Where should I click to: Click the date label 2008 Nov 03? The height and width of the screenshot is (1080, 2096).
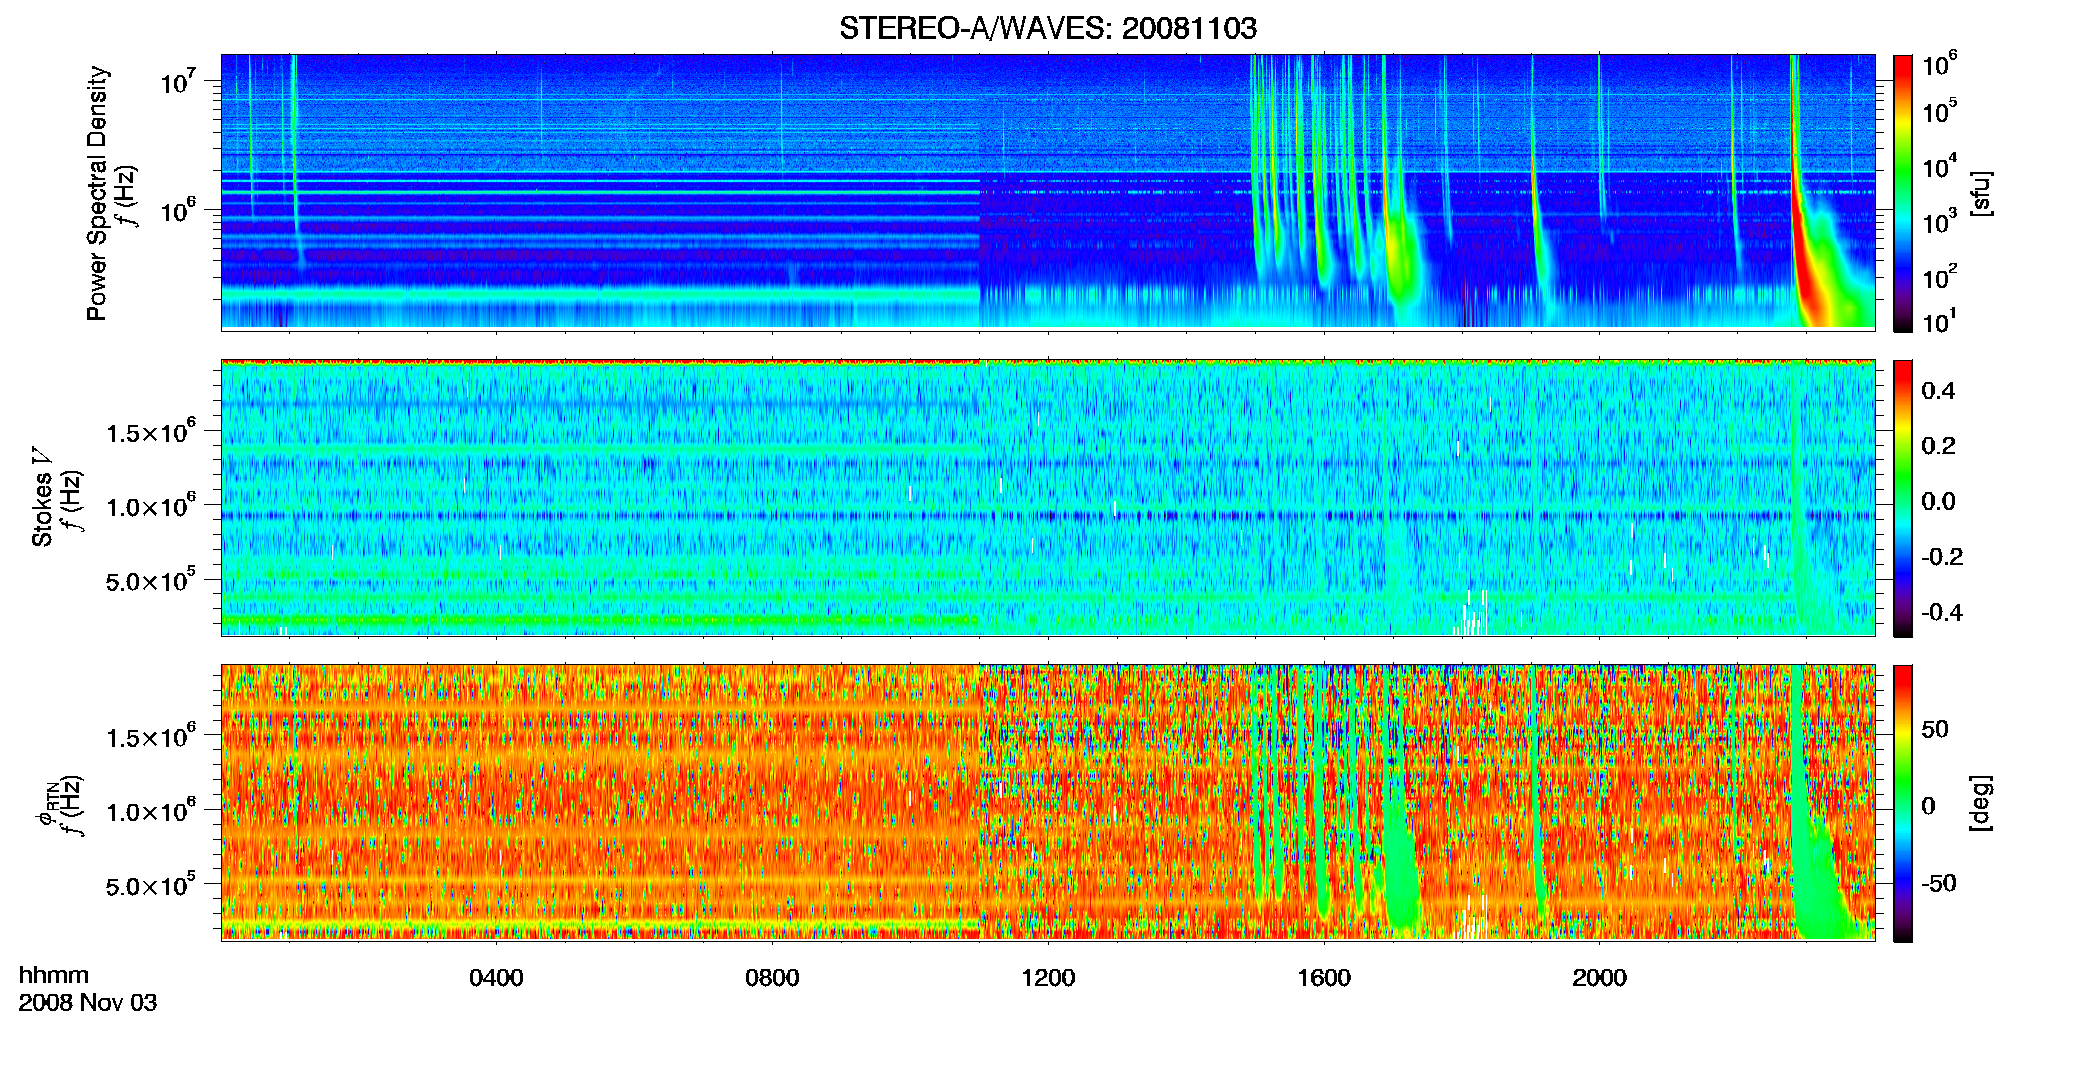pos(88,1003)
